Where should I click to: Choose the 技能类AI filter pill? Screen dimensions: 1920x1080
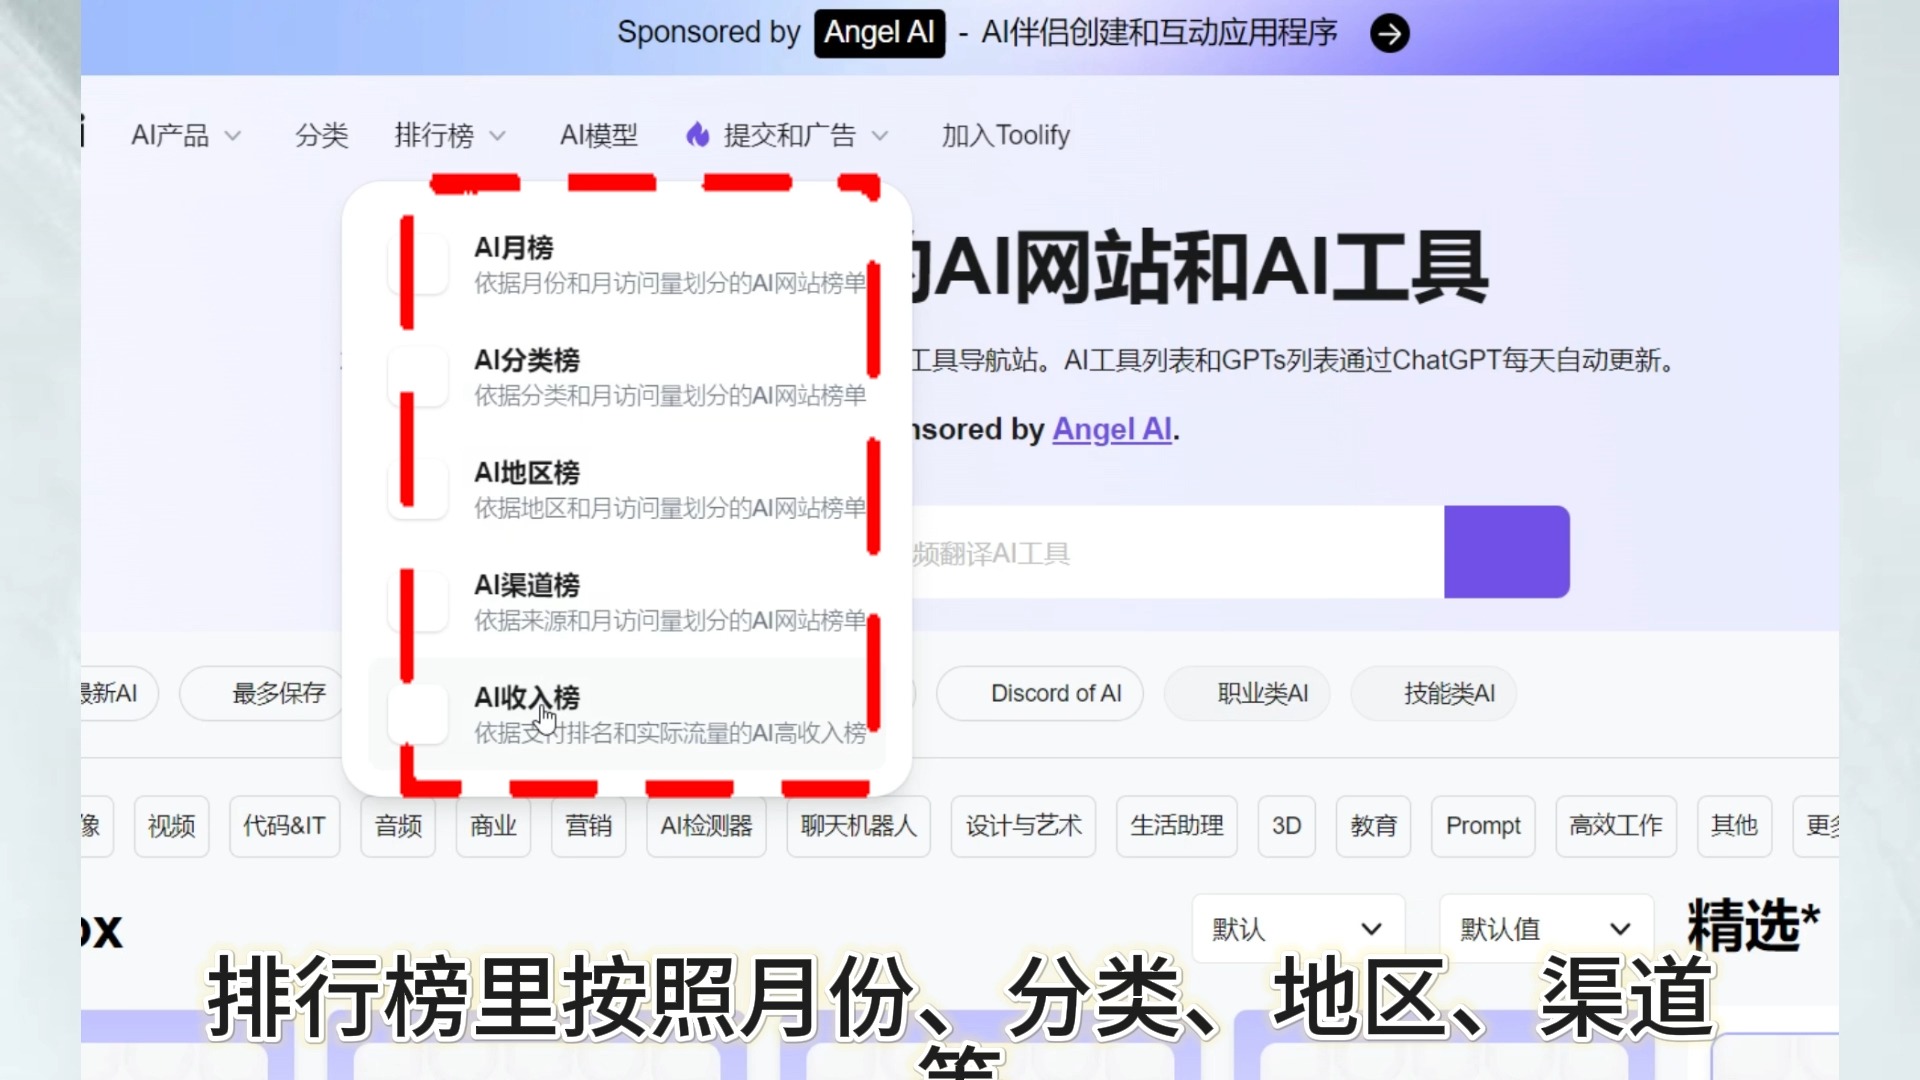pos(1433,693)
